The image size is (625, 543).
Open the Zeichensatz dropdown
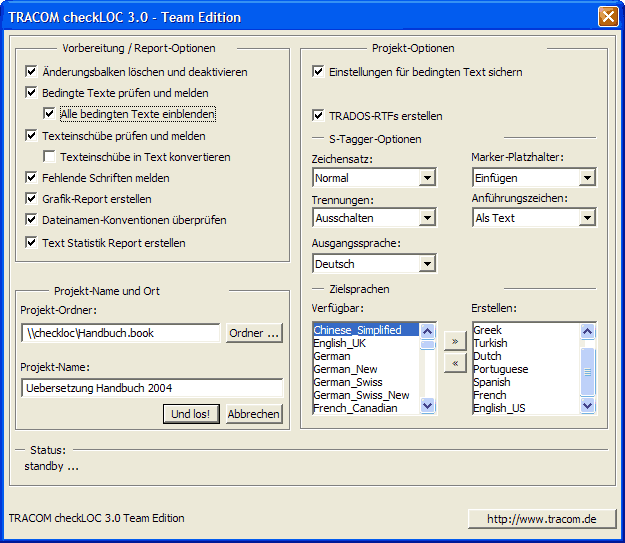(427, 178)
